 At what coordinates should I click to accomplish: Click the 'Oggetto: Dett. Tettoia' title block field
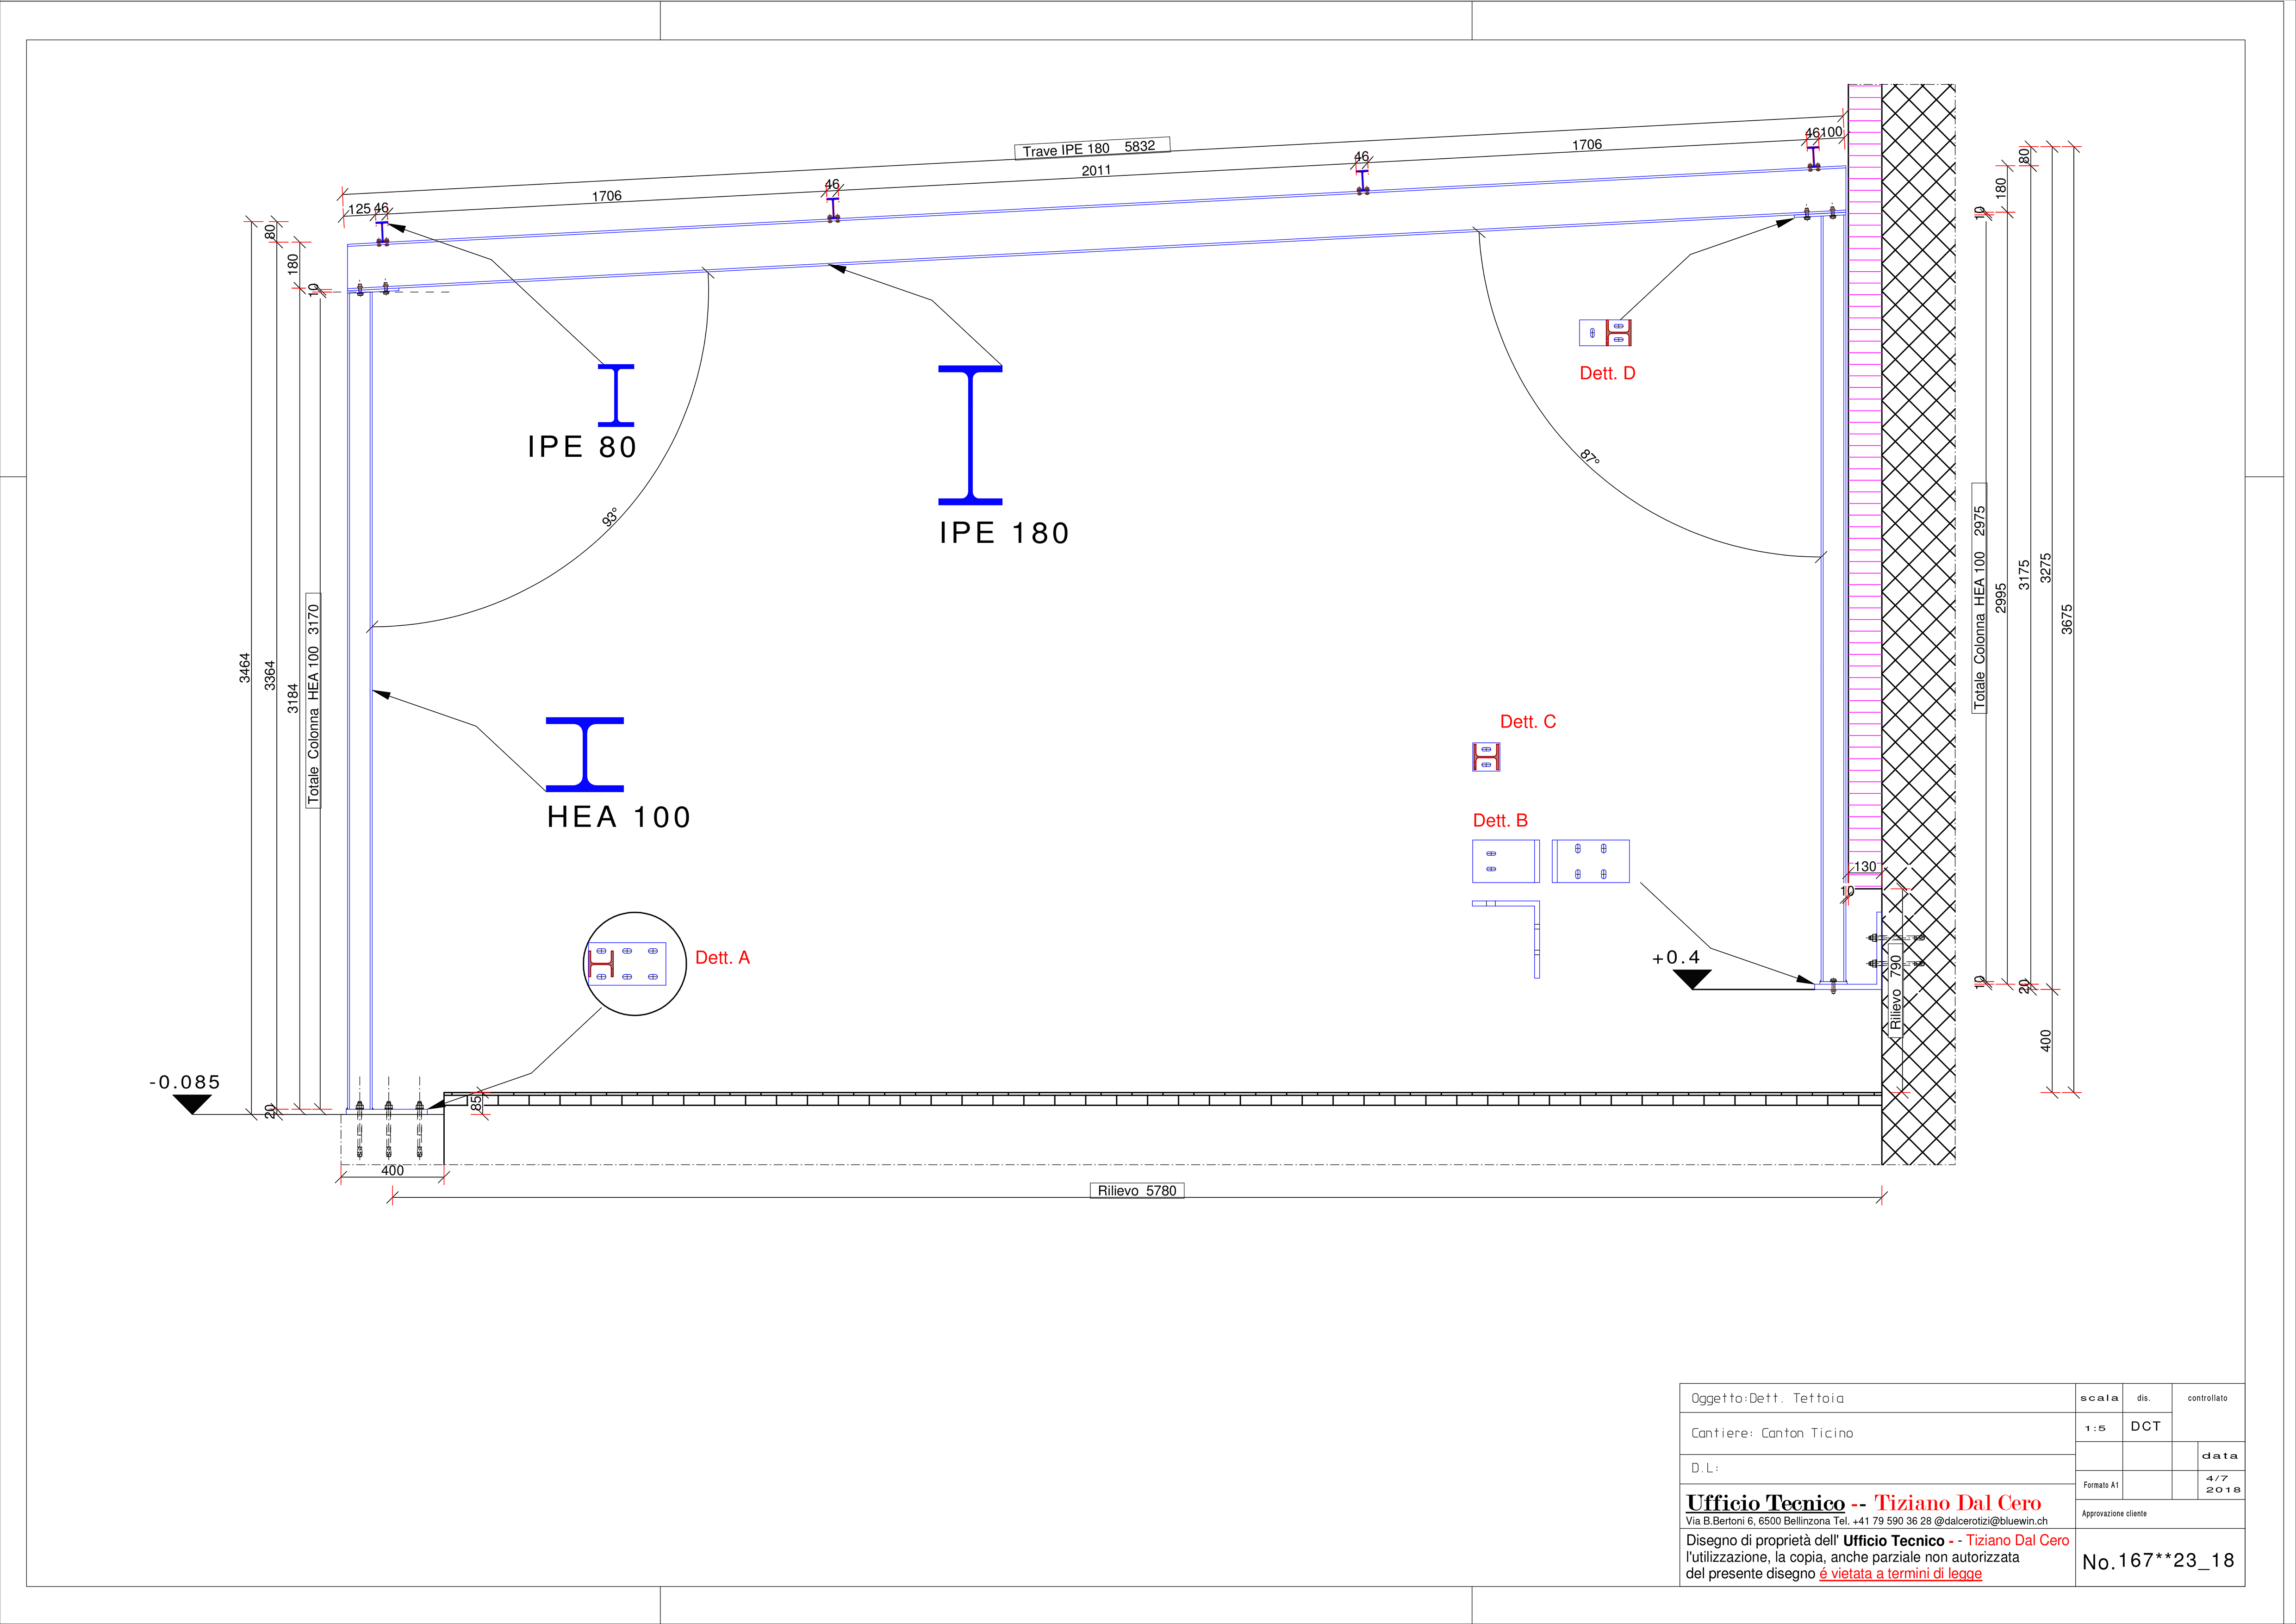pos(1767,1398)
